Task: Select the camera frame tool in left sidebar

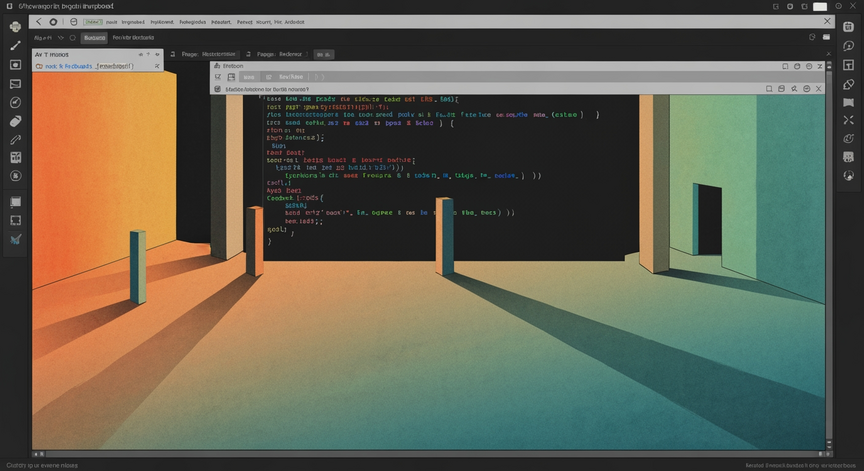Action: (x=15, y=65)
